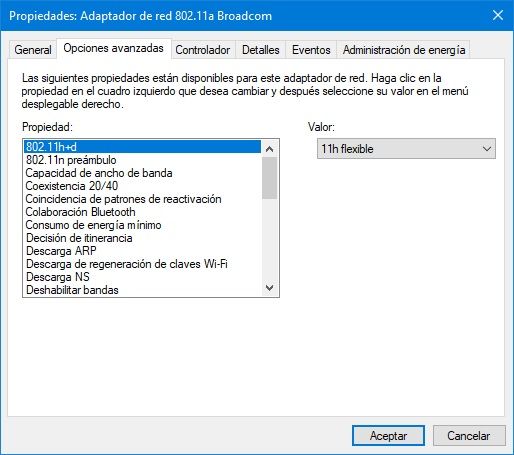Go to the Eventos tab
This screenshot has height=455, width=514.
[311, 50]
